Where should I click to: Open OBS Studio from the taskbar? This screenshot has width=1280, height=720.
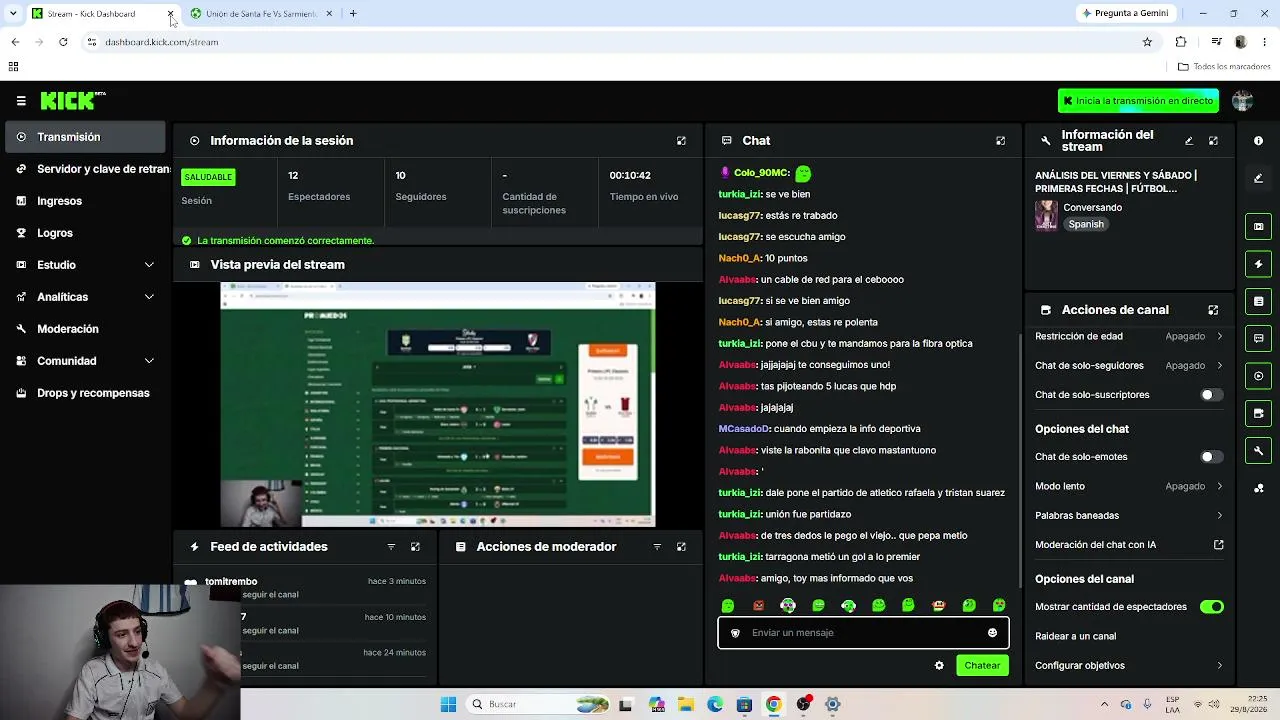803,704
